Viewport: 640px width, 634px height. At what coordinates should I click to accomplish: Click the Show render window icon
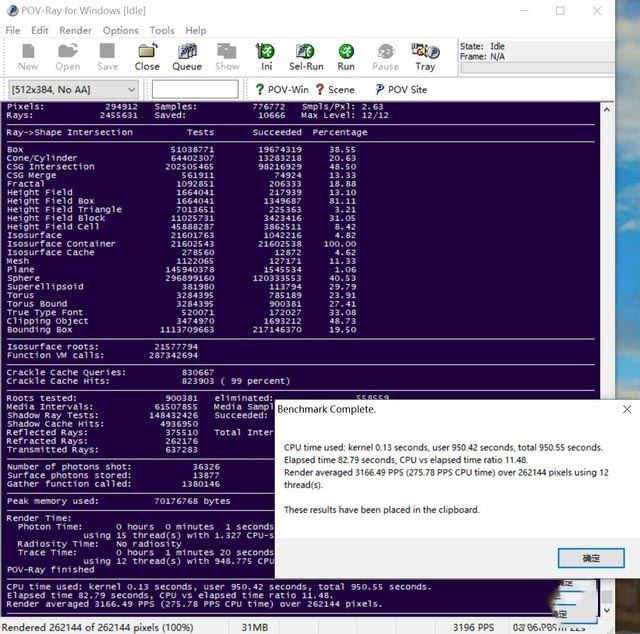227,57
